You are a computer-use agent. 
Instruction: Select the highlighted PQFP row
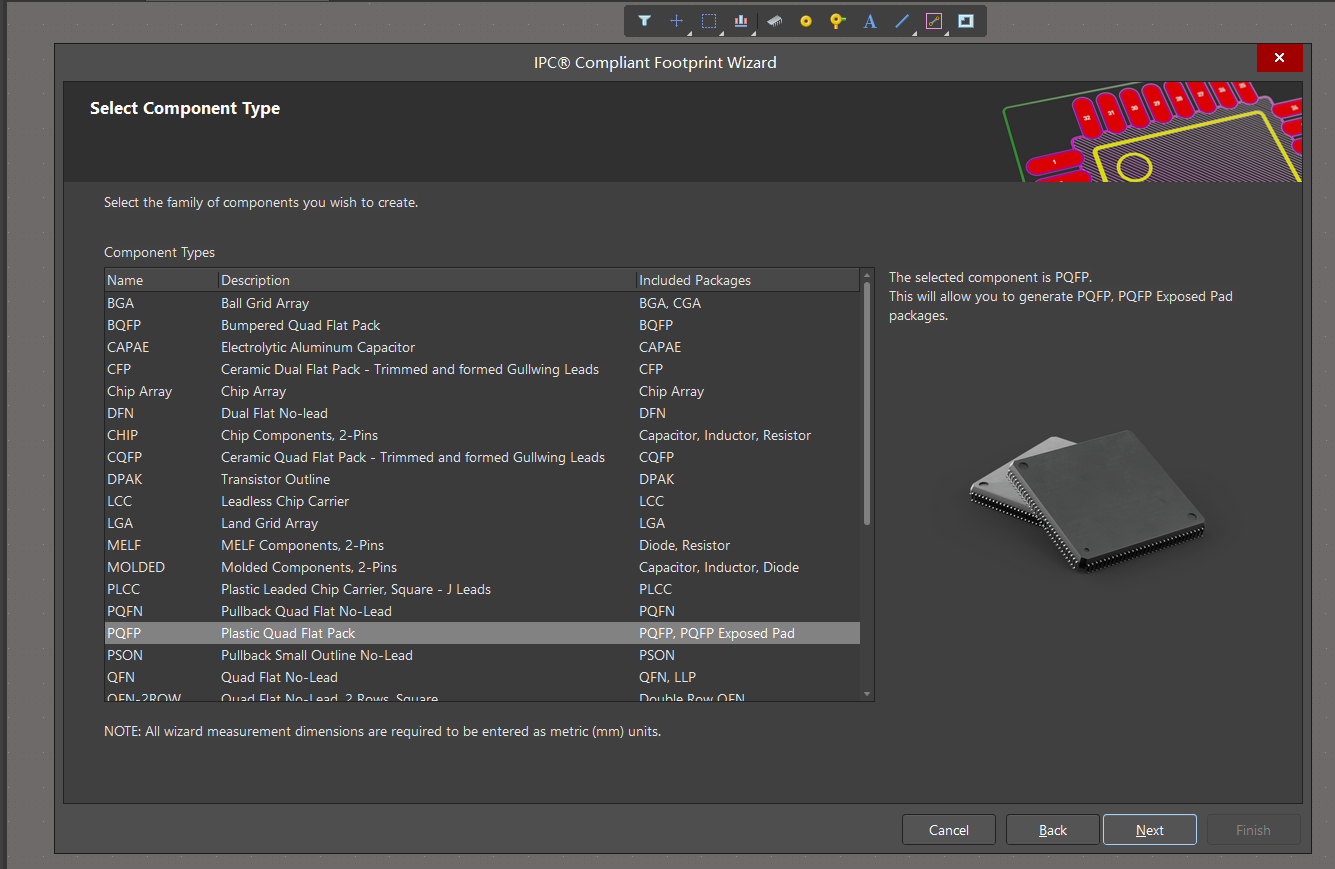click(482, 633)
